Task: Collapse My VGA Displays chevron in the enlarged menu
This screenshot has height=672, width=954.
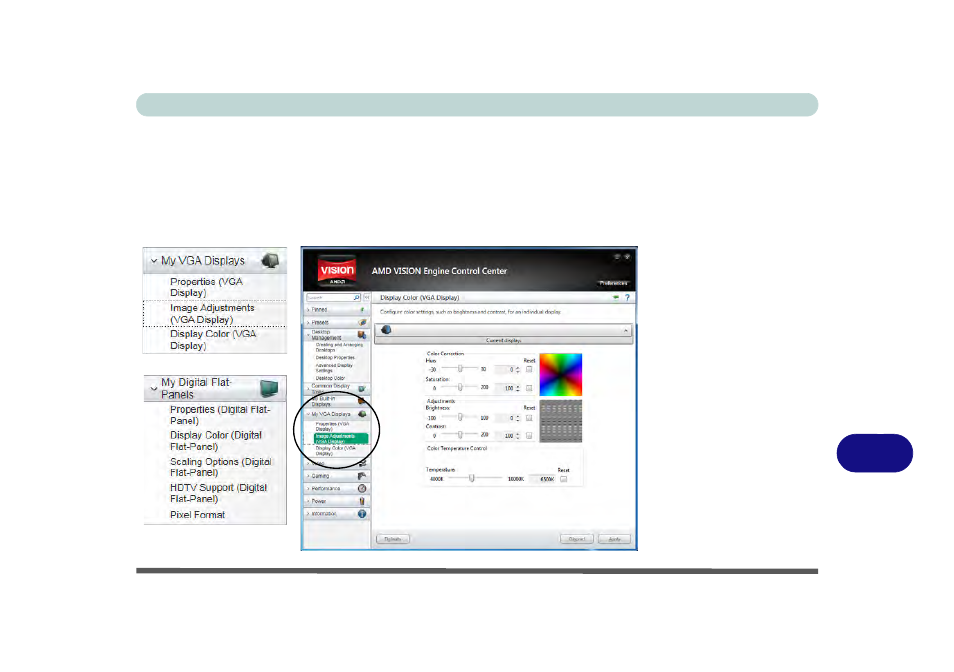Action: coord(154,261)
